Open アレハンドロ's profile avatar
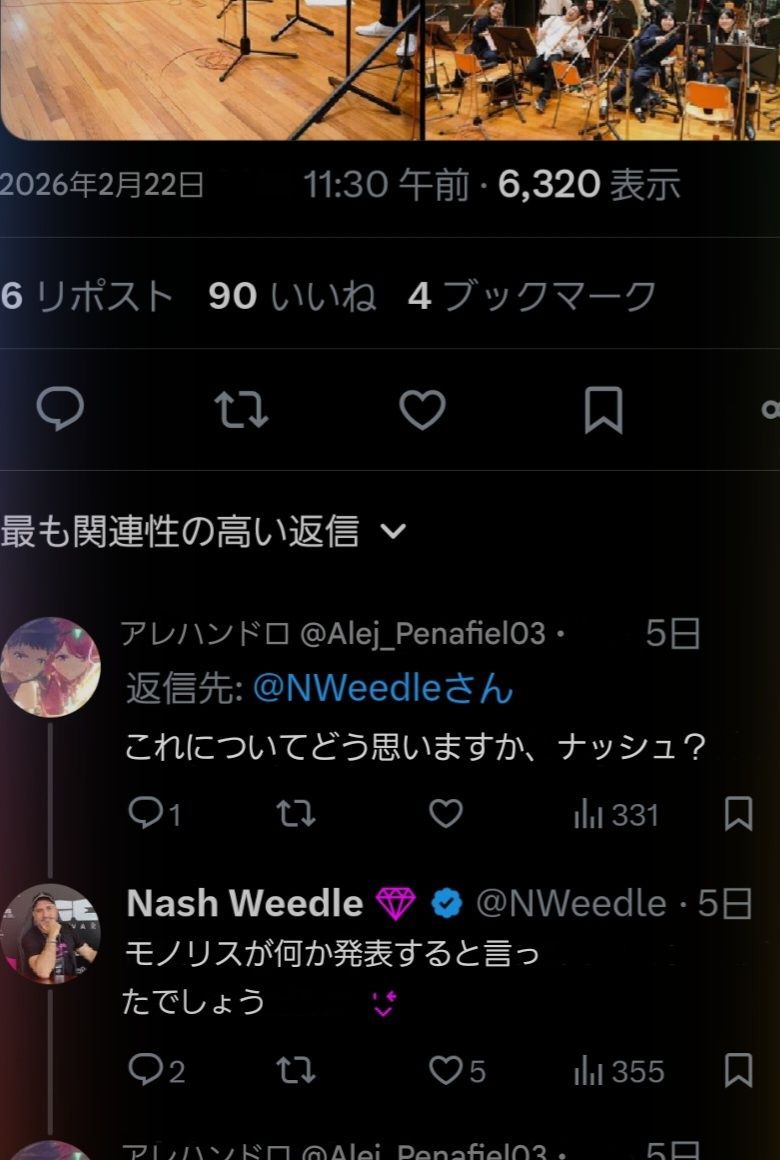780x1160 pixels. pyautogui.click(x=50, y=667)
